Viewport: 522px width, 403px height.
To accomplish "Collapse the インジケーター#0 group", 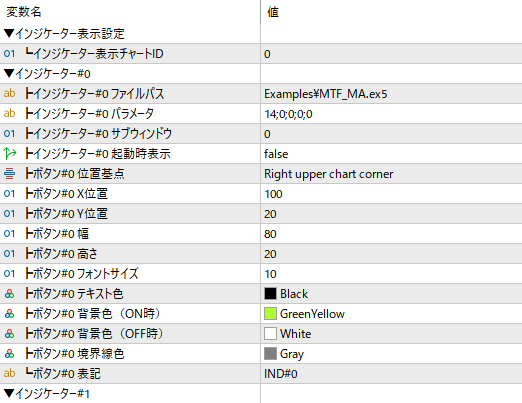I will point(9,73).
